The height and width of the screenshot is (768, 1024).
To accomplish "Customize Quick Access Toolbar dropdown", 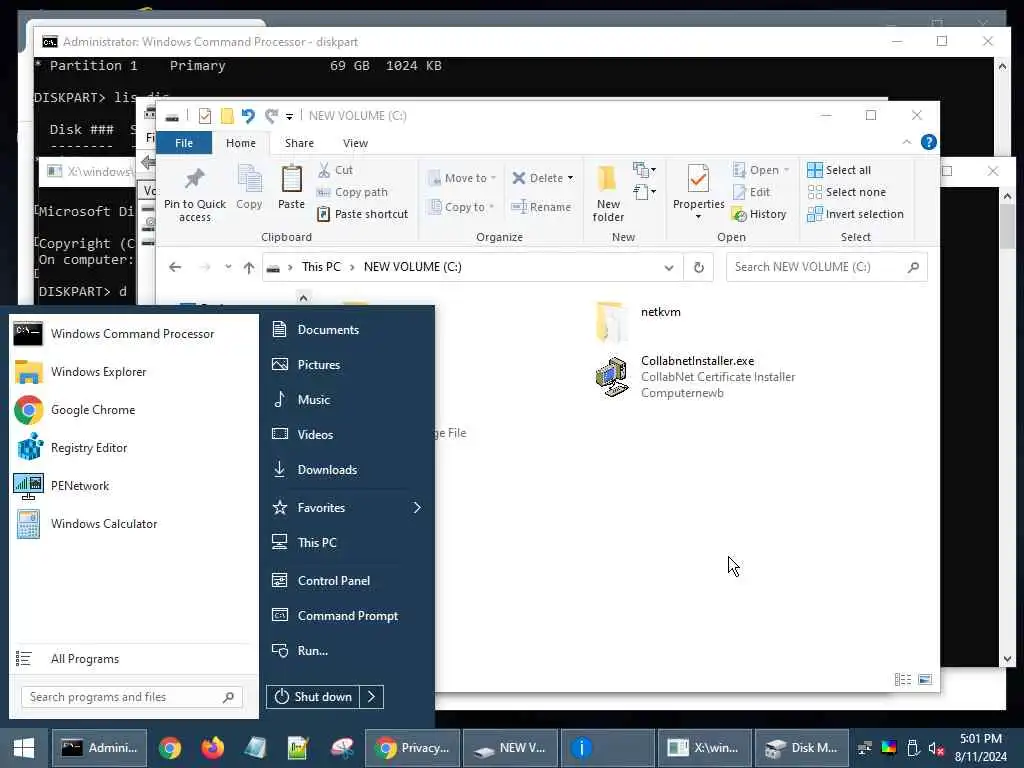I will (x=289, y=117).
